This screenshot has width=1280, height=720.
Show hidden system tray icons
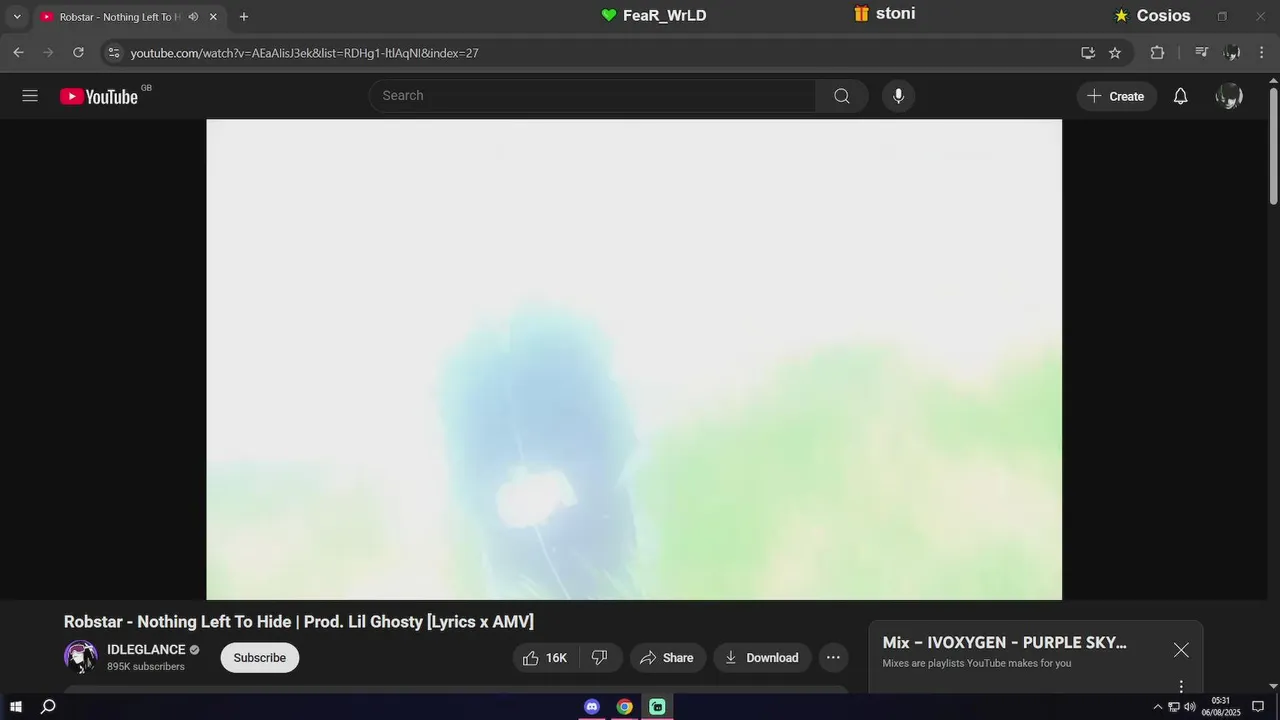tap(1158, 707)
